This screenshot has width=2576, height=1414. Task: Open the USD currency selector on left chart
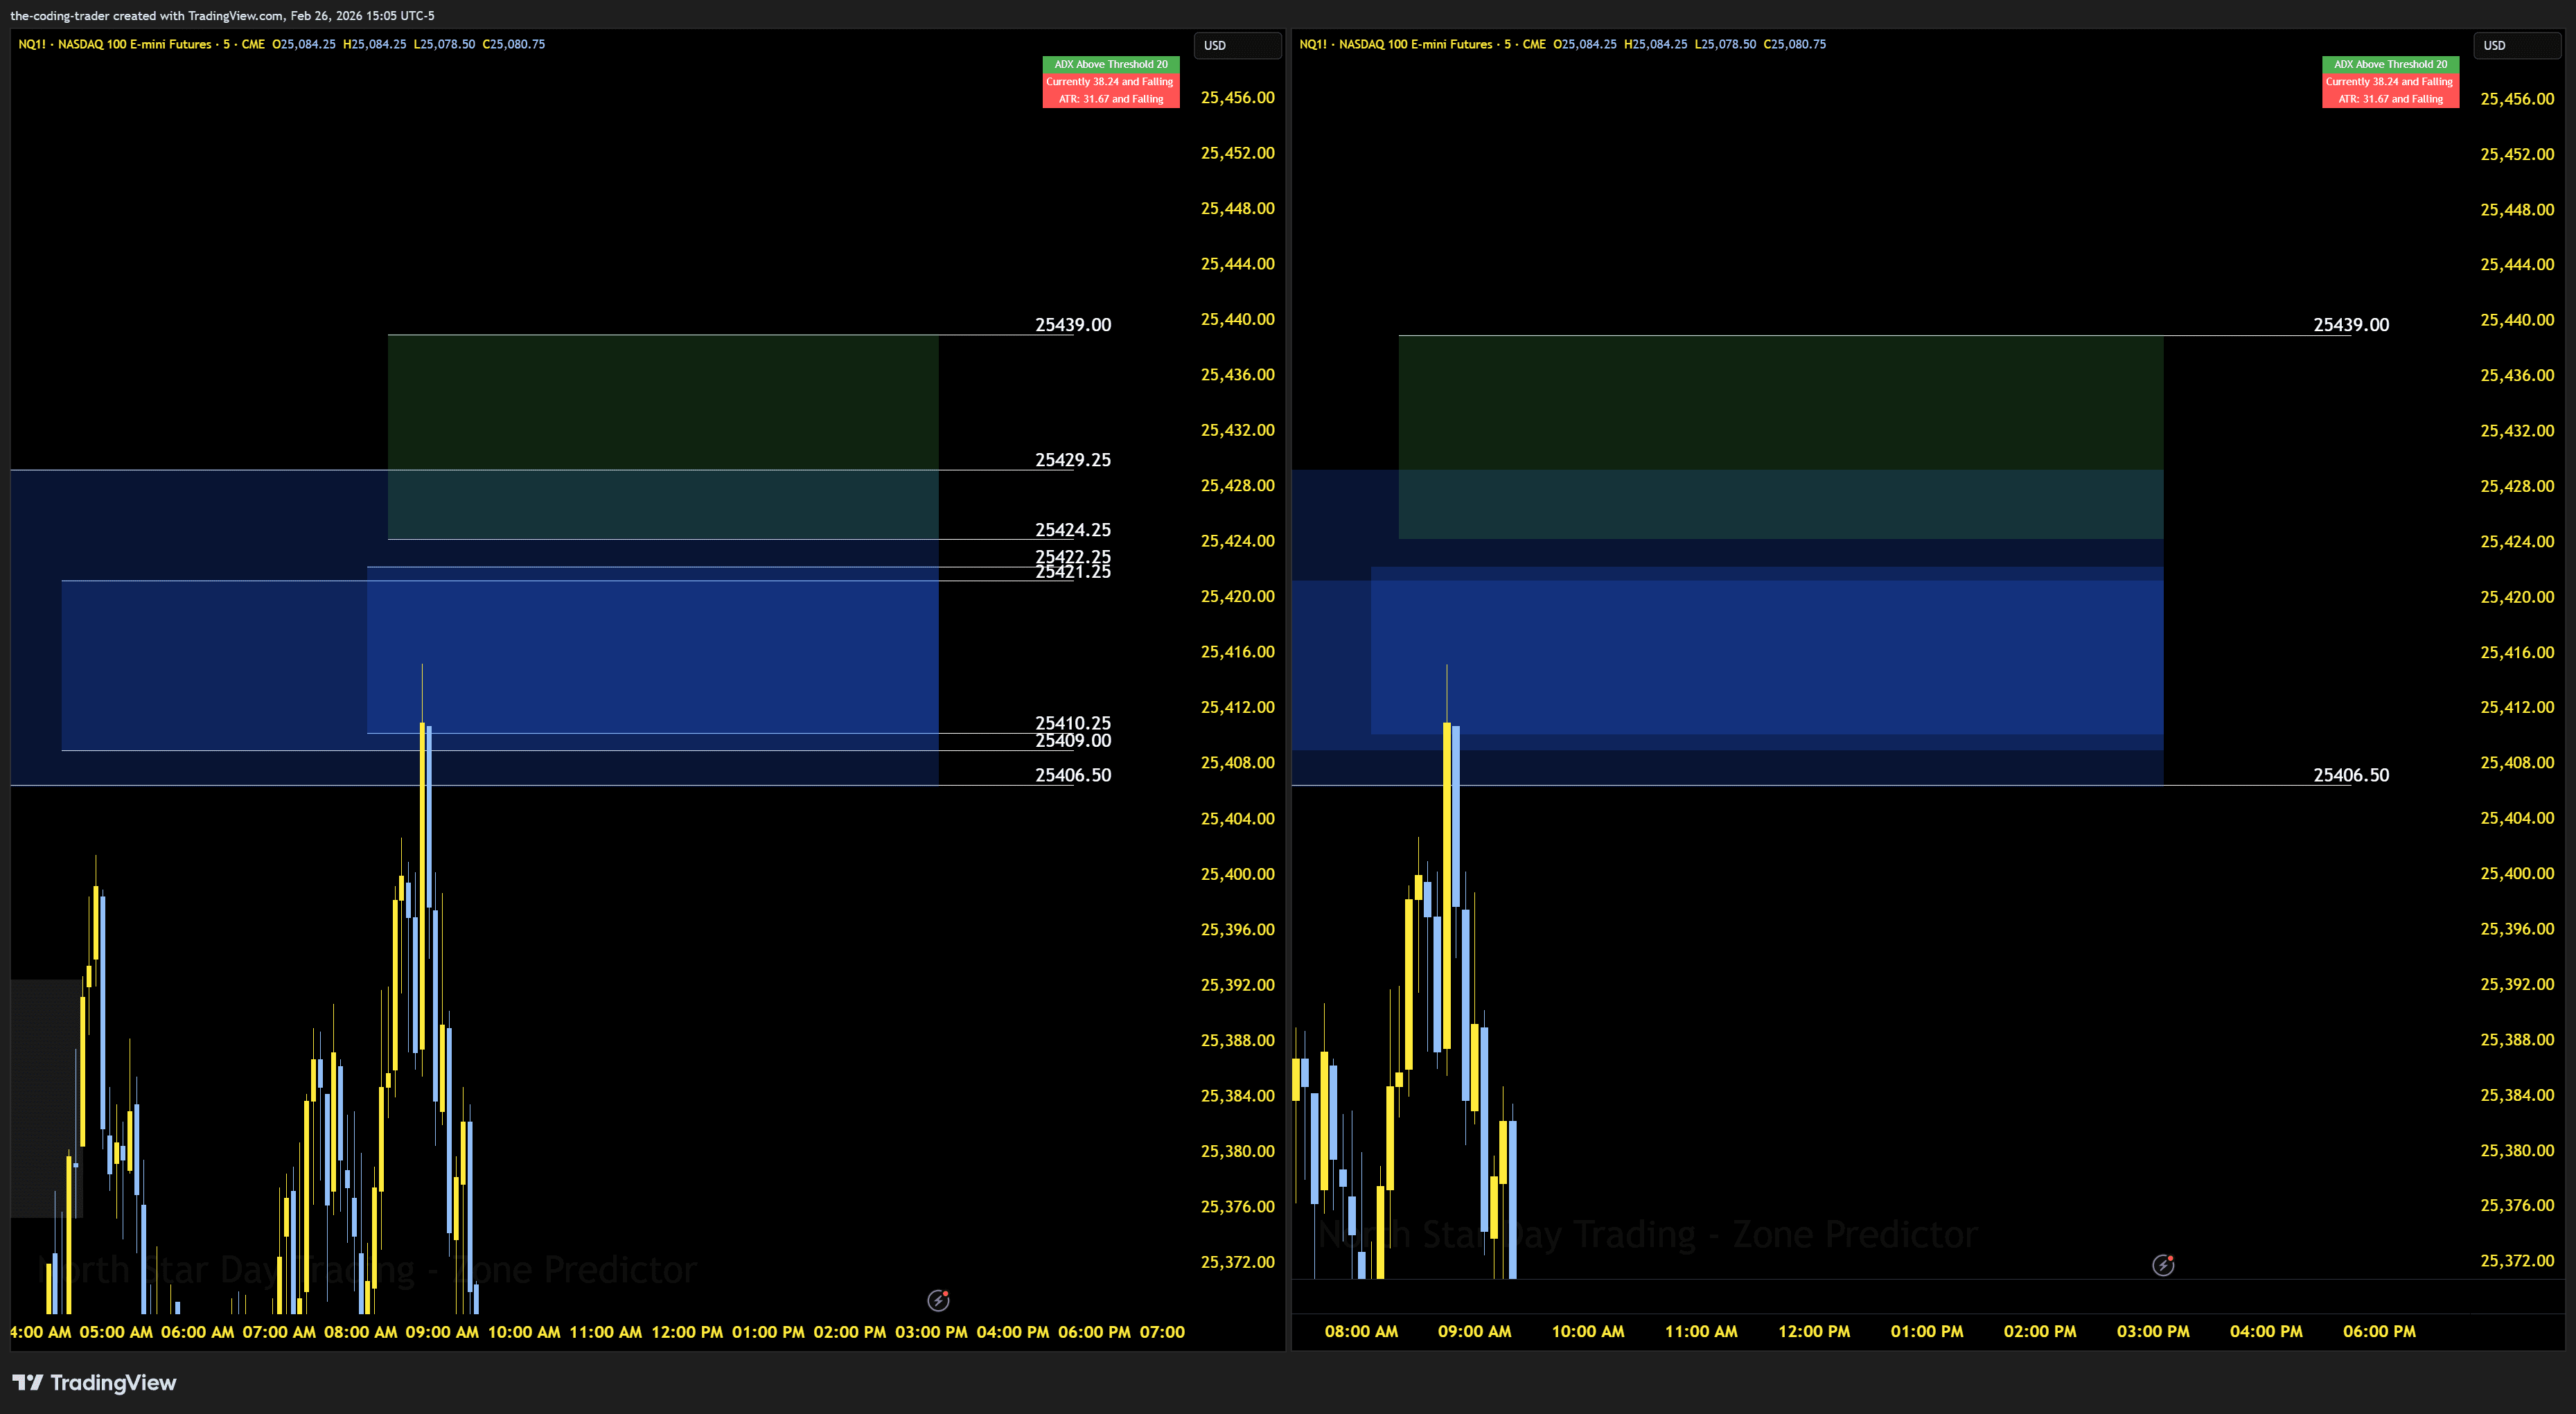pyautogui.click(x=1237, y=45)
